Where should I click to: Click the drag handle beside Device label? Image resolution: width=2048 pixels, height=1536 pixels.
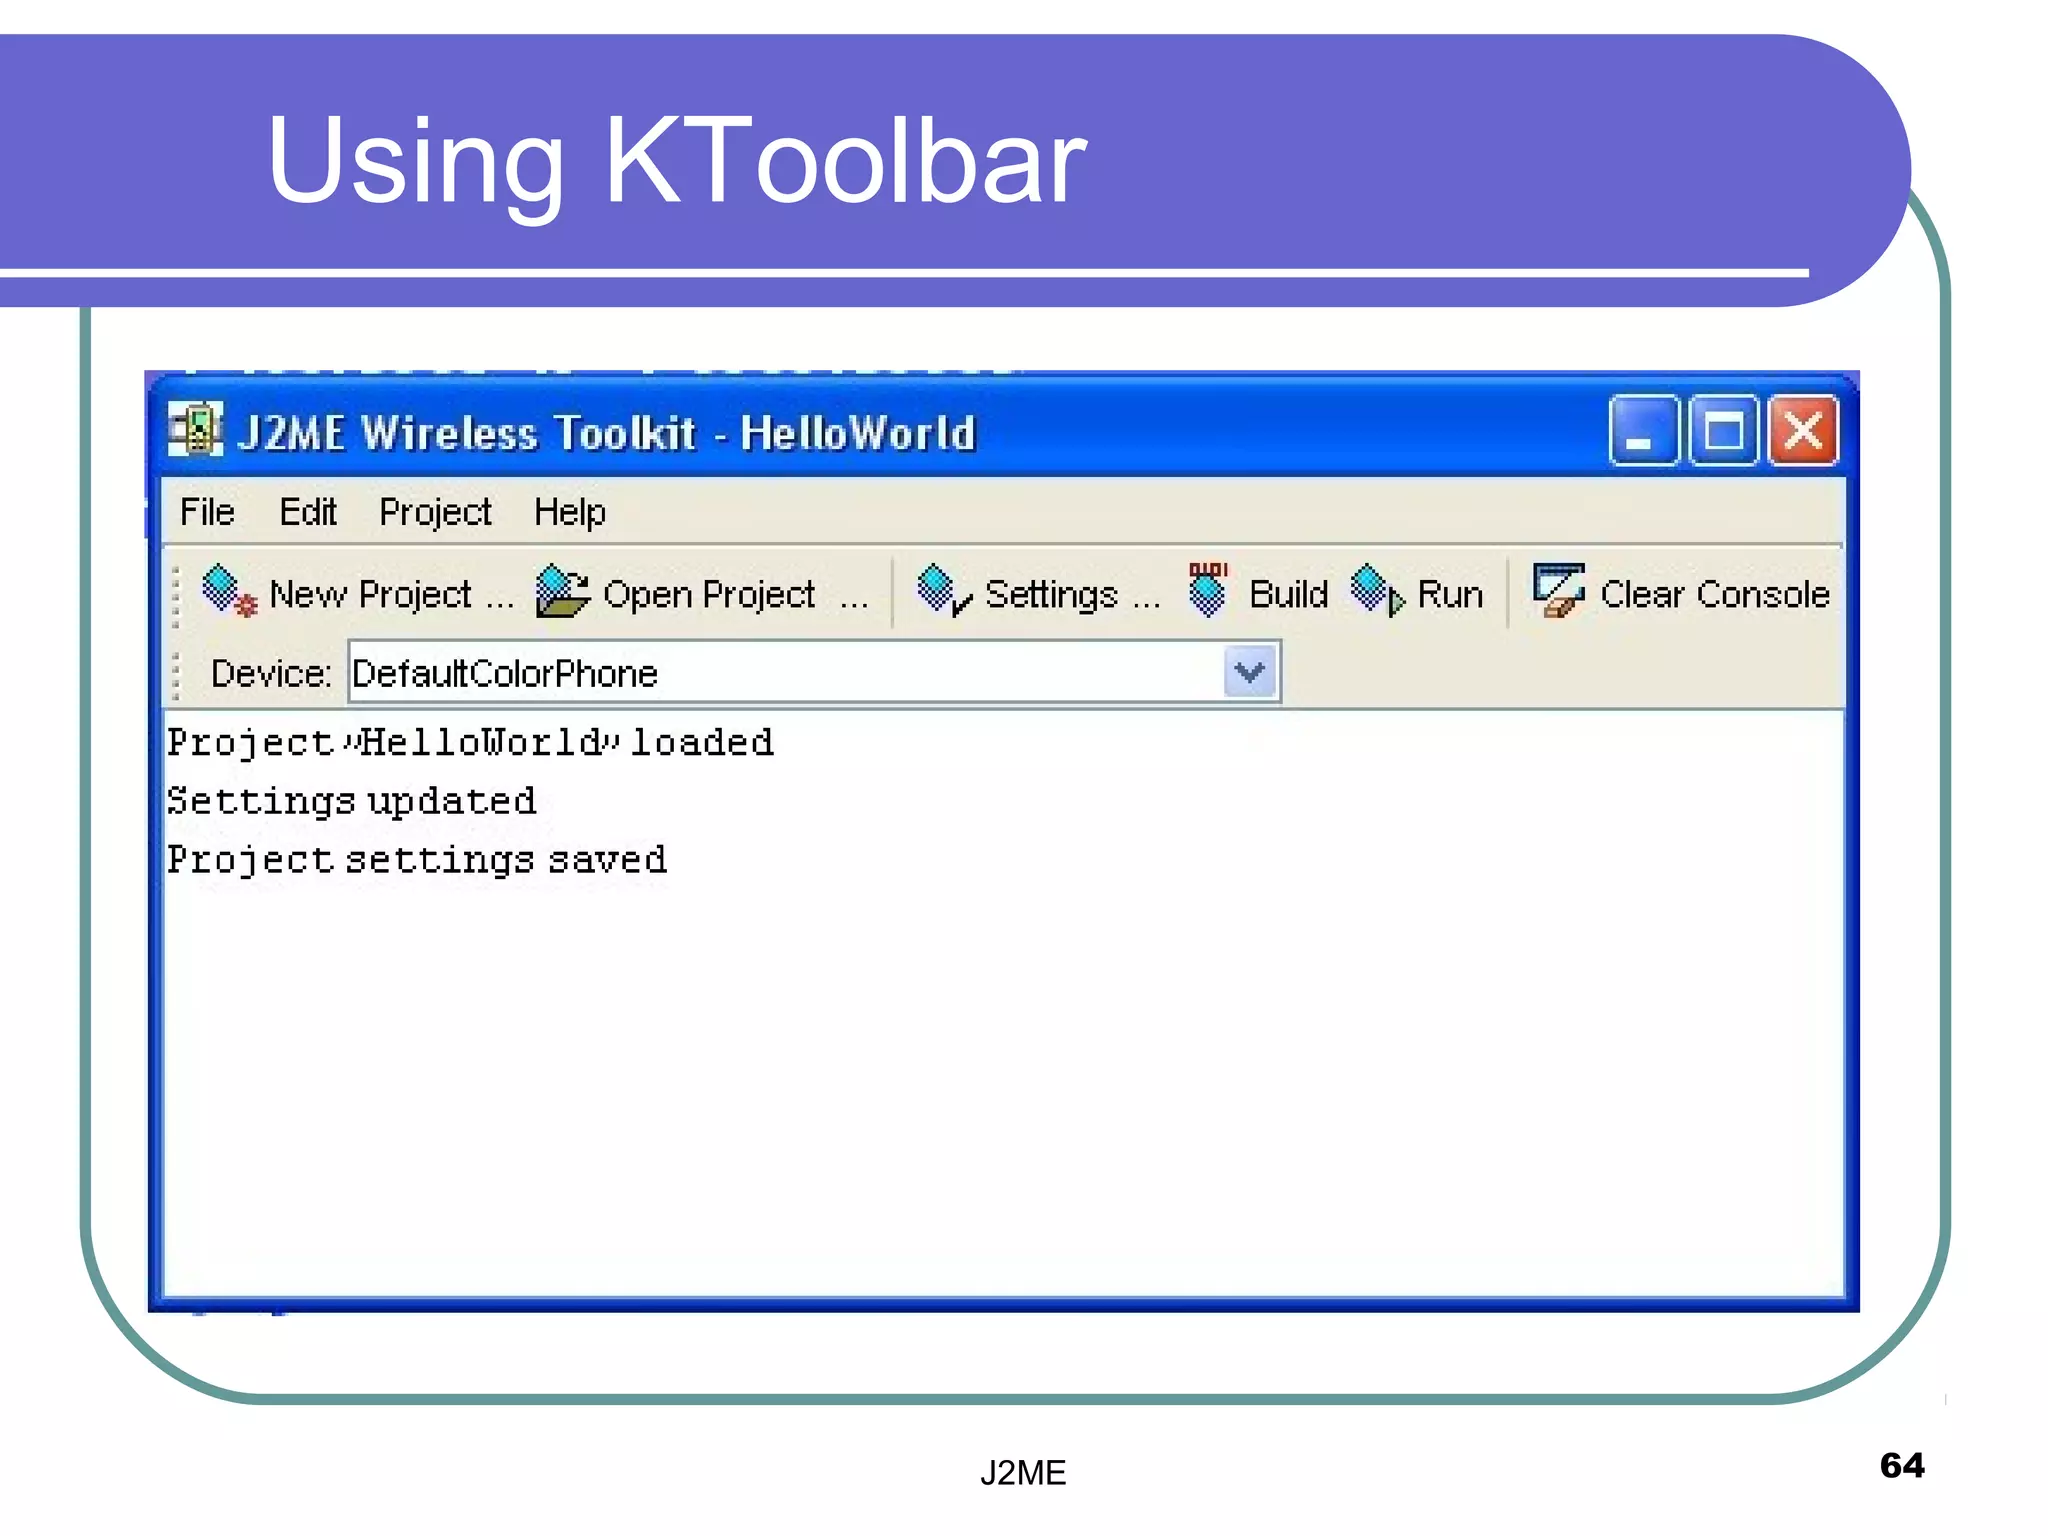click(176, 675)
